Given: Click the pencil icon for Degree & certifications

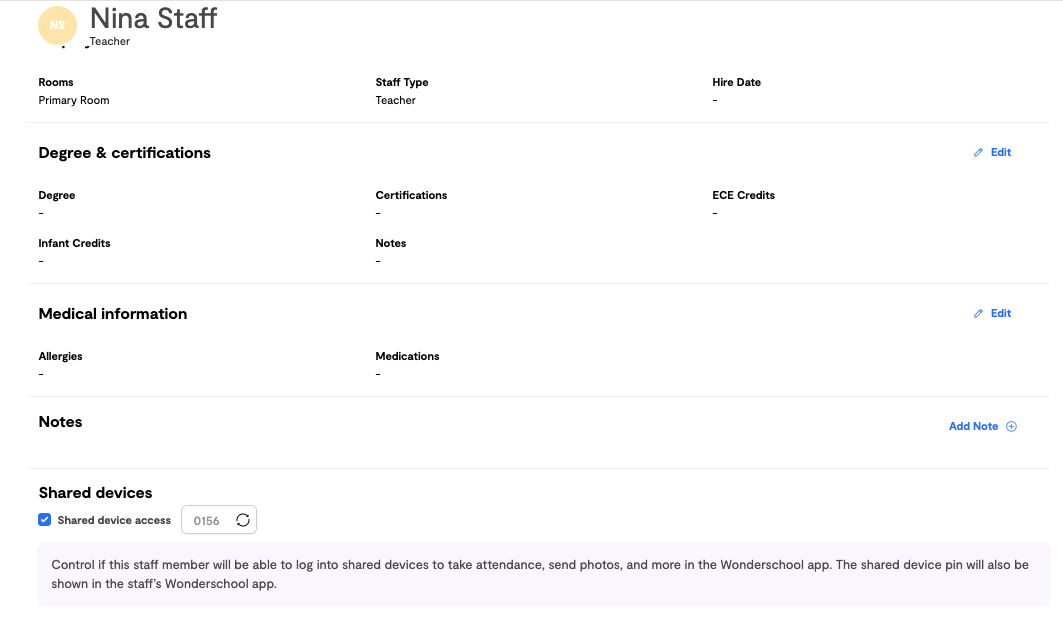Looking at the screenshot, I should [x=978, y=153].
